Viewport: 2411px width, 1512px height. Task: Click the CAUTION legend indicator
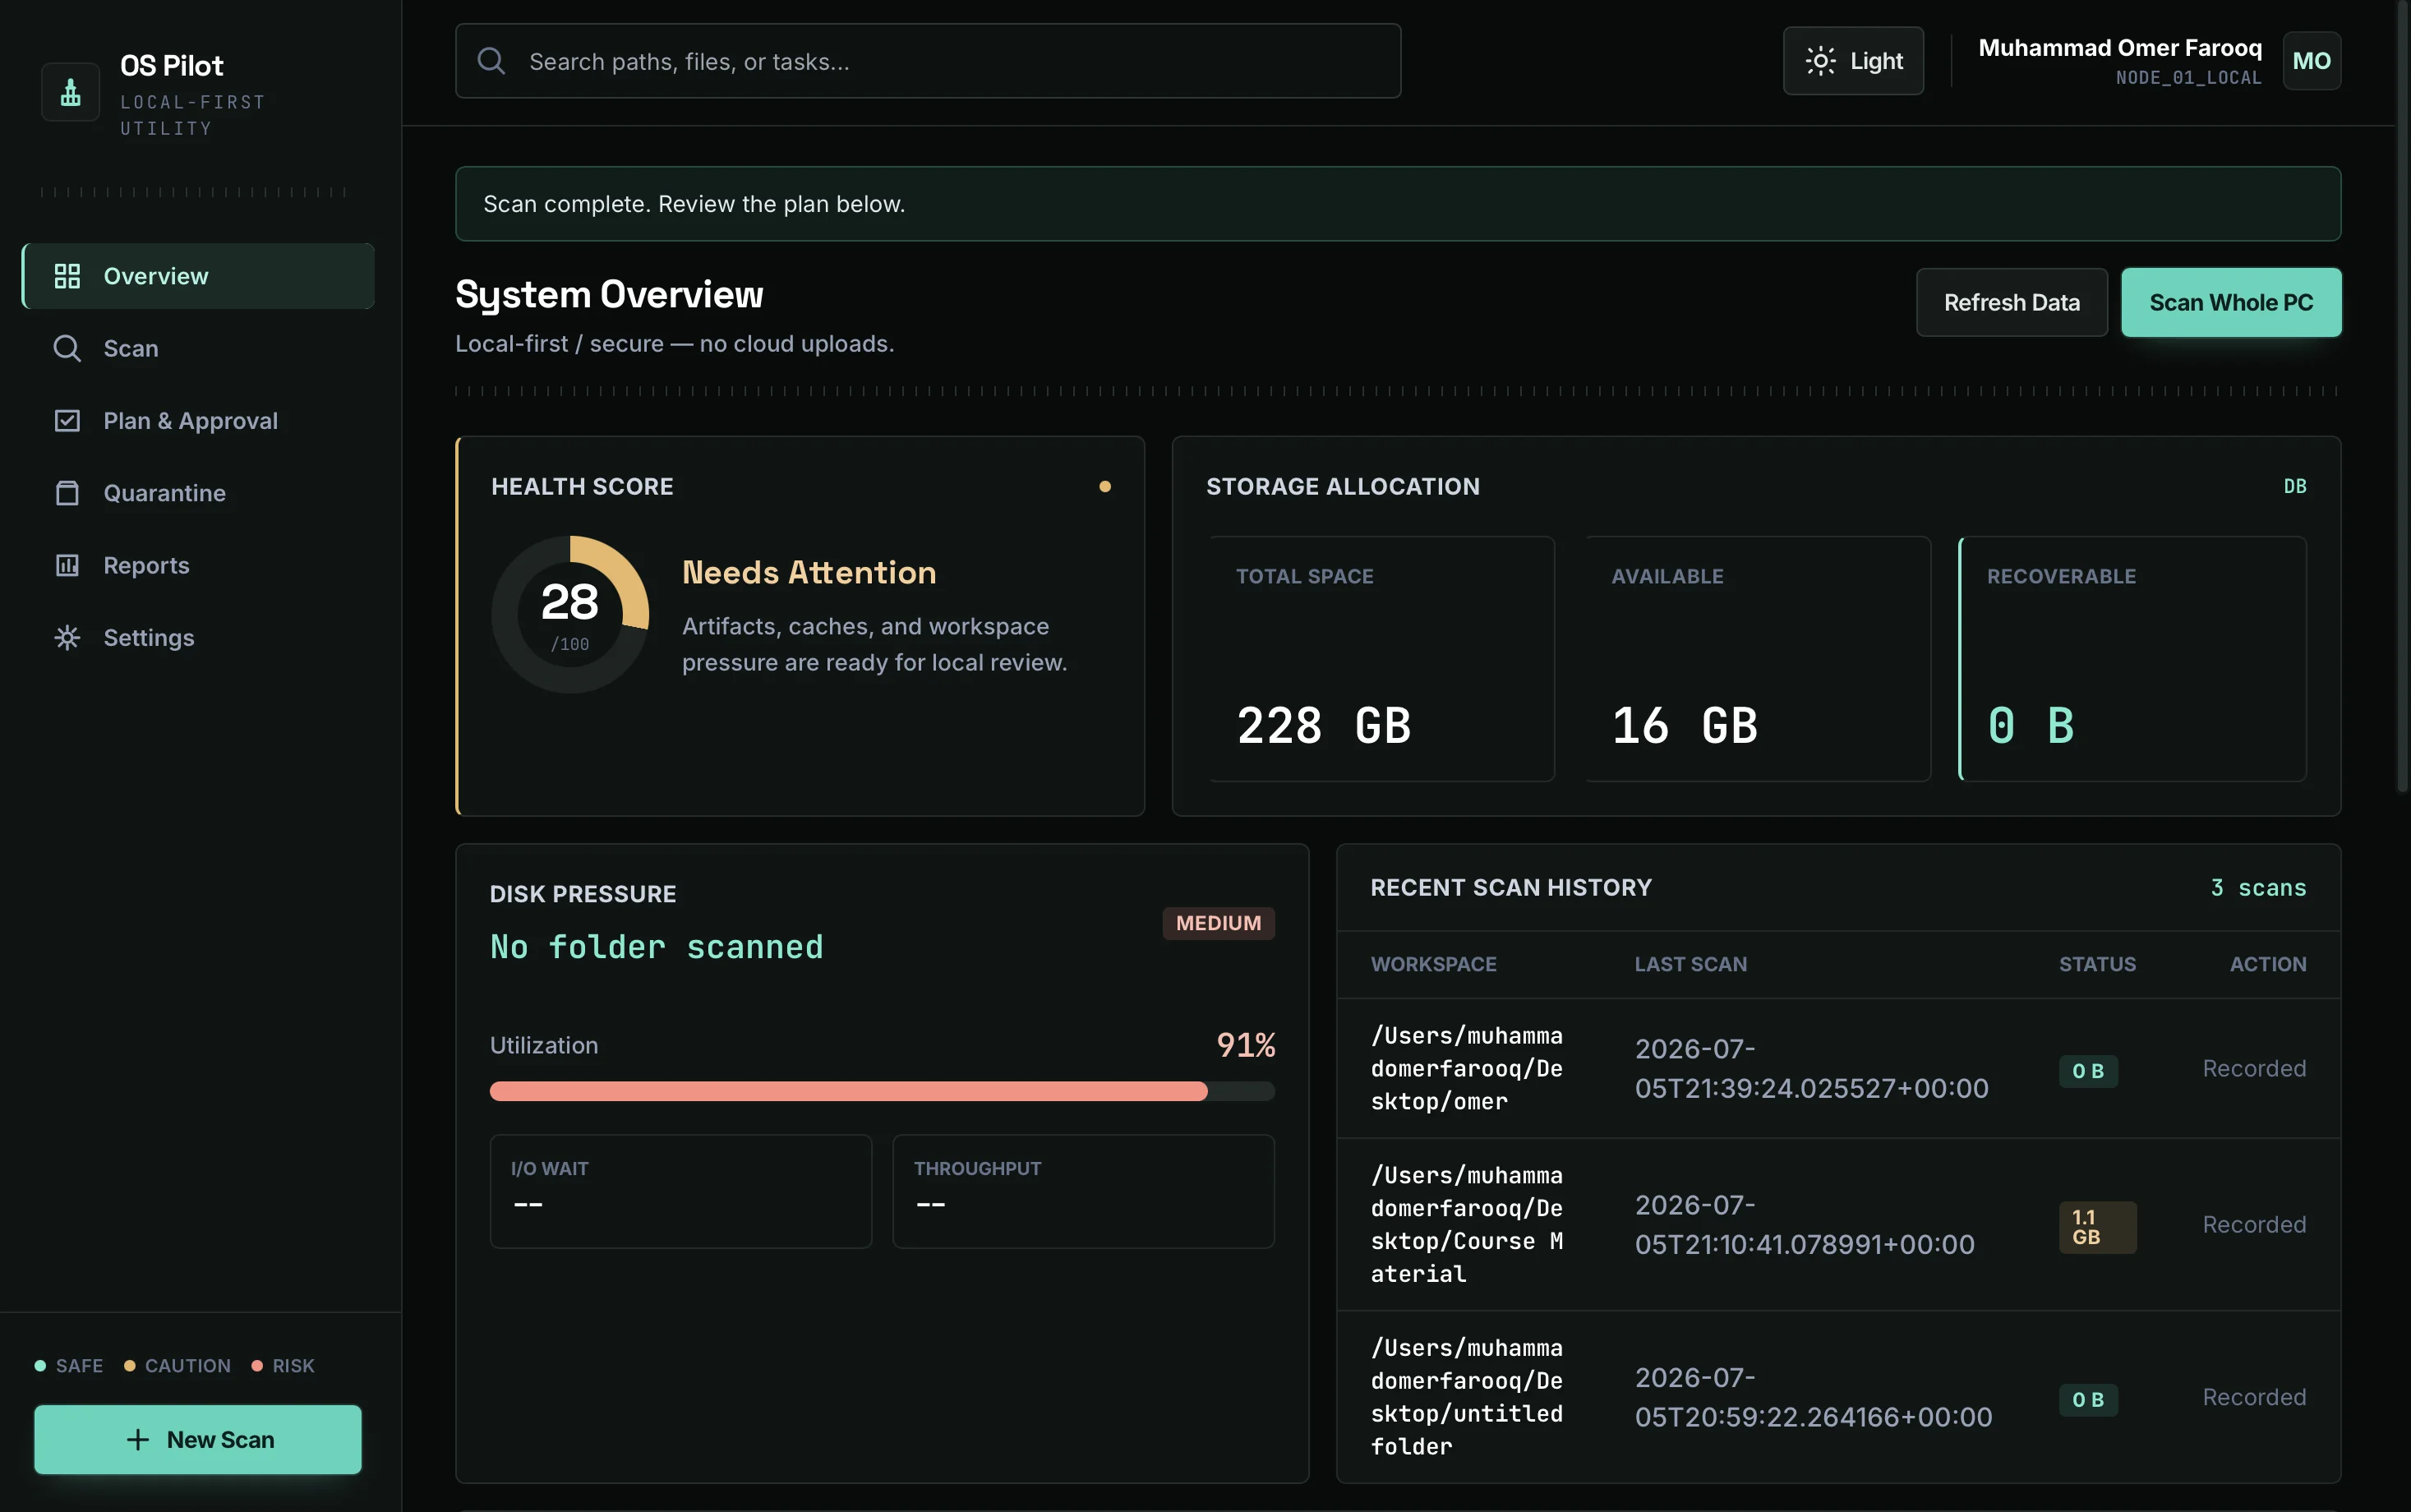pyautogui.click(x=177, y=1365)
